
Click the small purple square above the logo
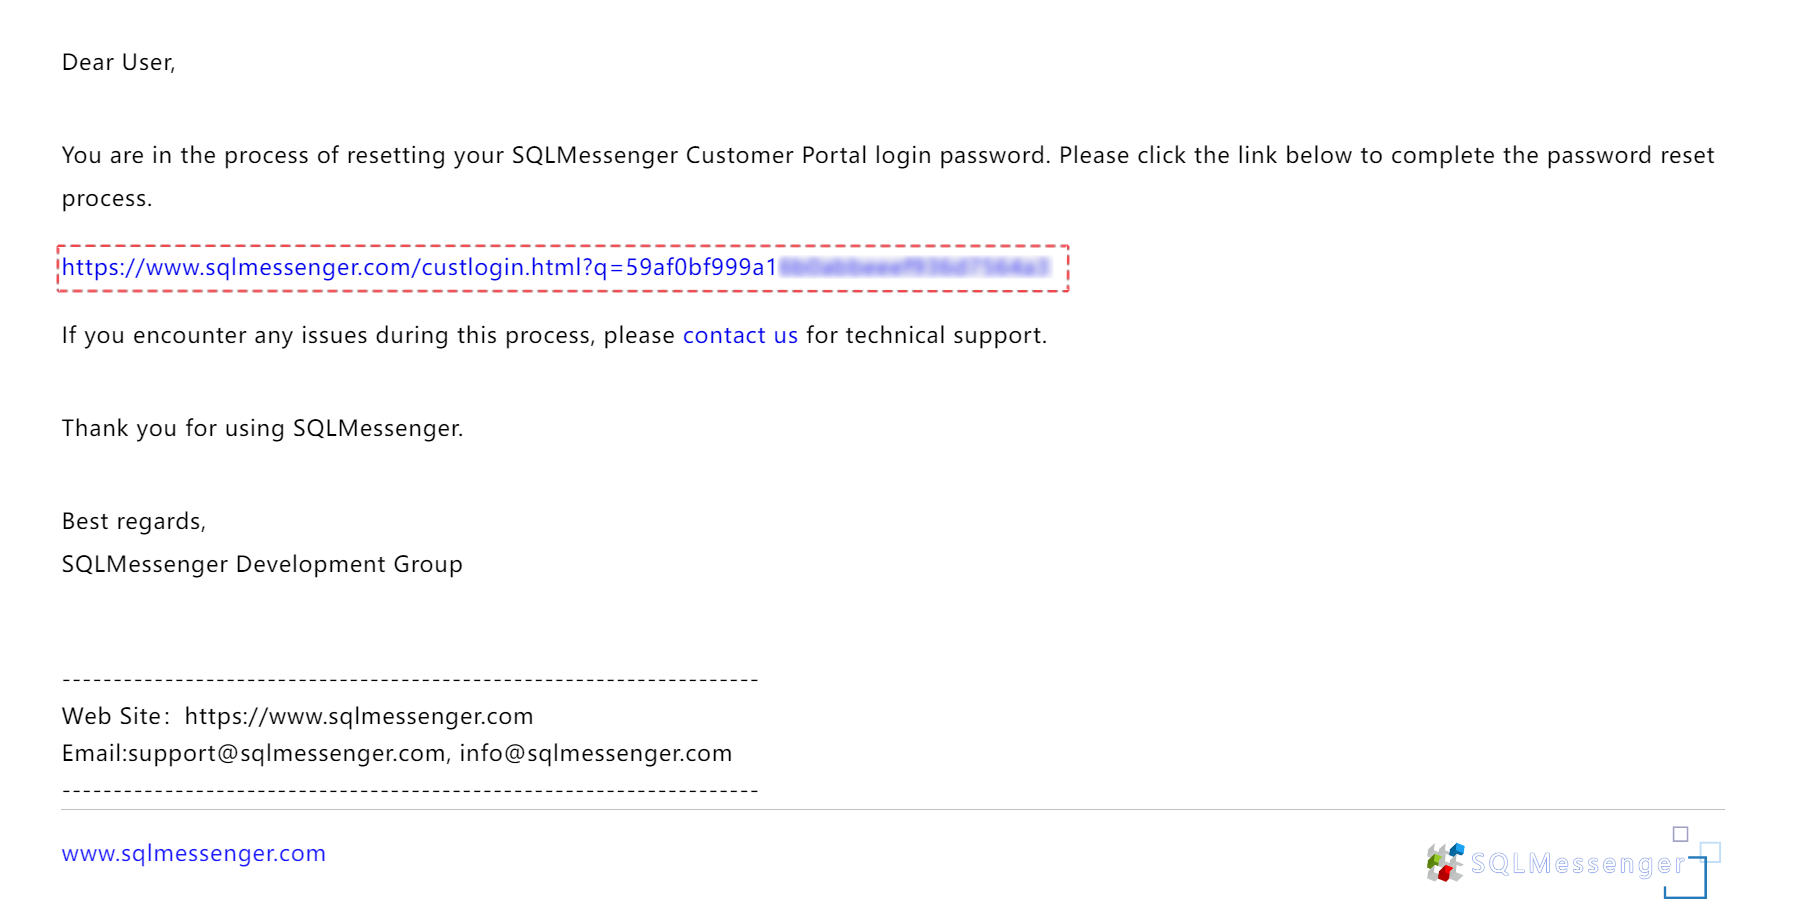(1680, 834)
